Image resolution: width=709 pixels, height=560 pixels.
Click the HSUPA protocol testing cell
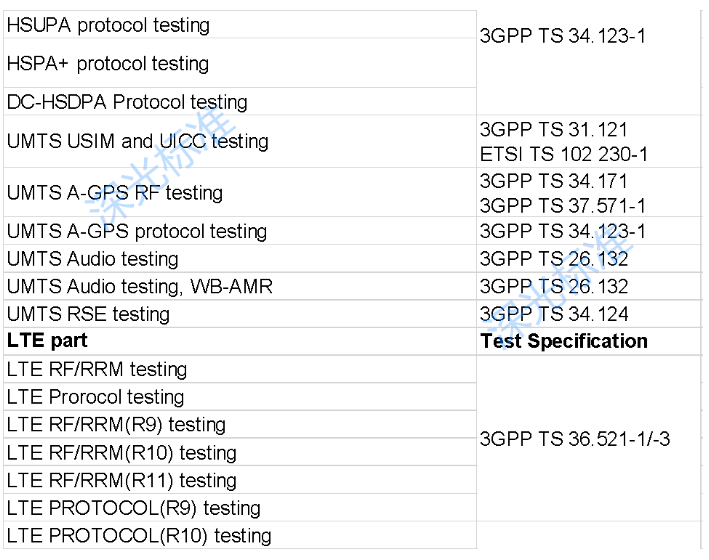108,25
